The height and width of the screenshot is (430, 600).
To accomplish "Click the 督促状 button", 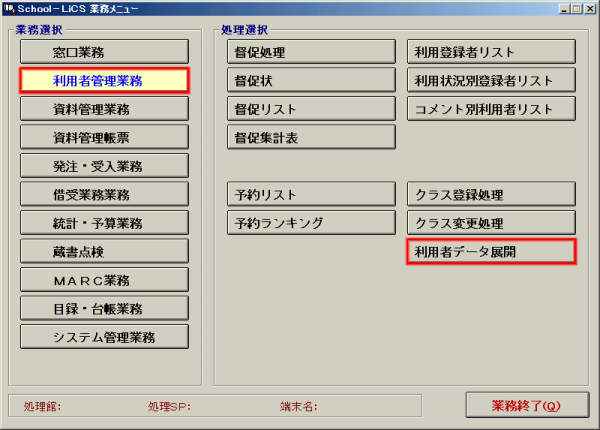I will [311, 80].
